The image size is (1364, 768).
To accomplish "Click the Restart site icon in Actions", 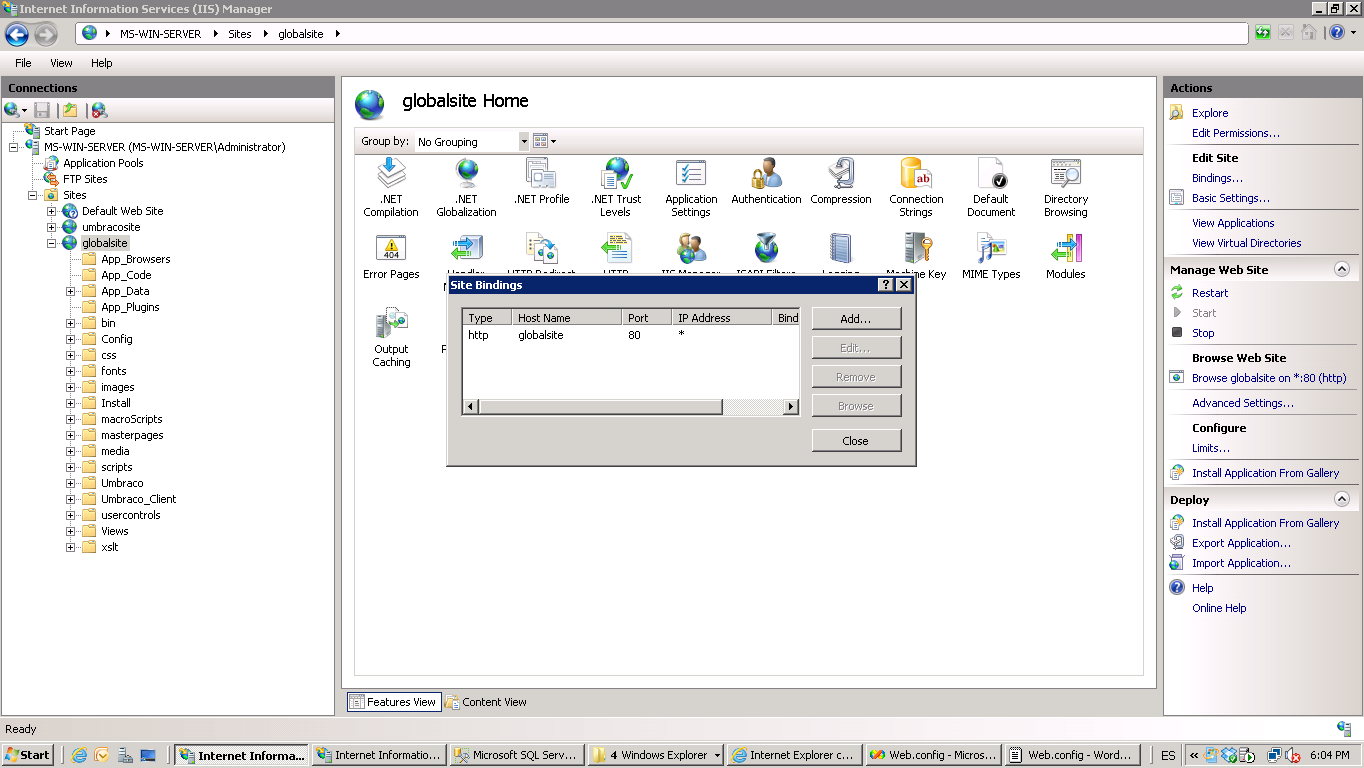I will (1177, 293).
